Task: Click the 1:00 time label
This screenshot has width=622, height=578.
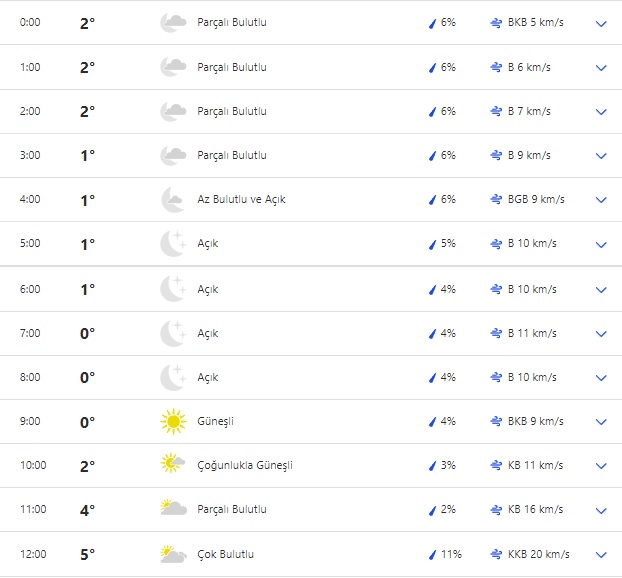Action: [31, 67]
